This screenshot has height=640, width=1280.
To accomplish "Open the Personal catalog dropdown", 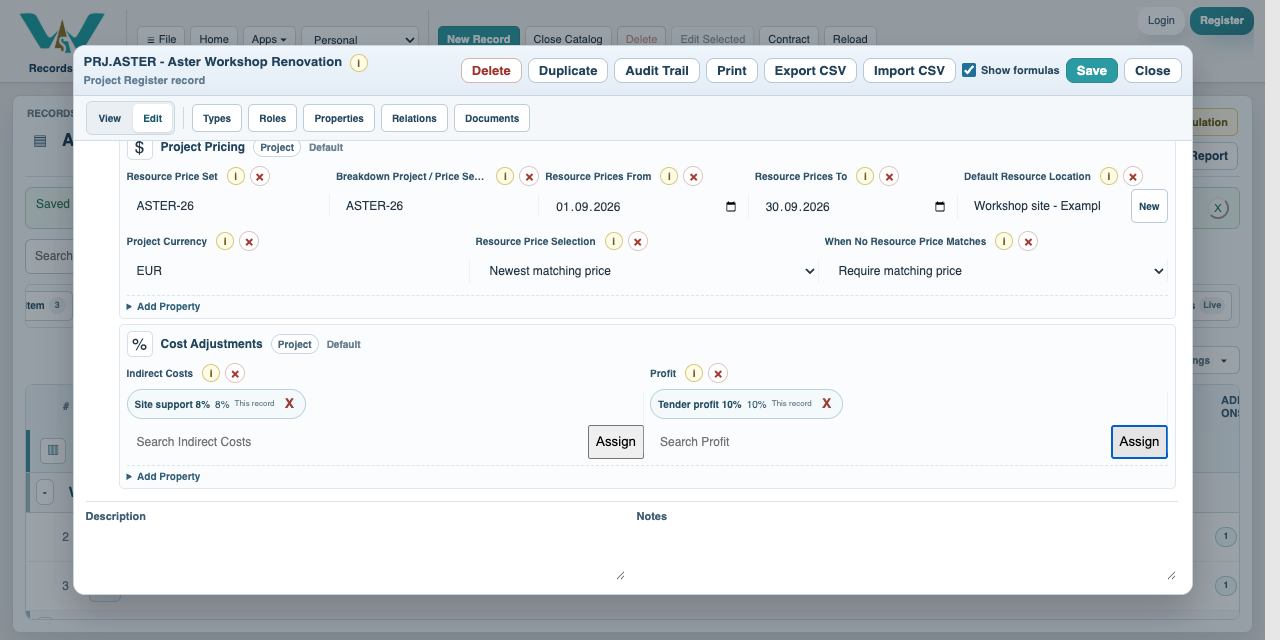I will click(x=360, y=40).
